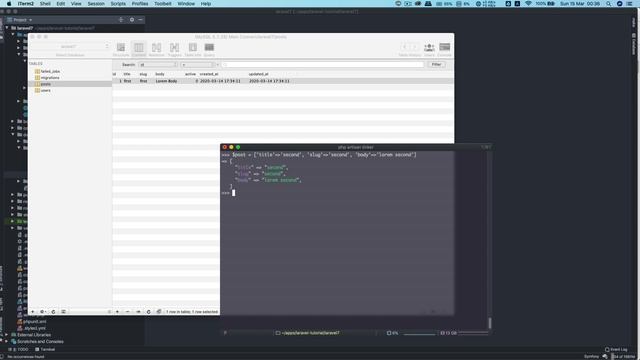Viewport: 640px width, 360px height.
Task: Click the tinker terminal prompt cursor
Action: 233,193
